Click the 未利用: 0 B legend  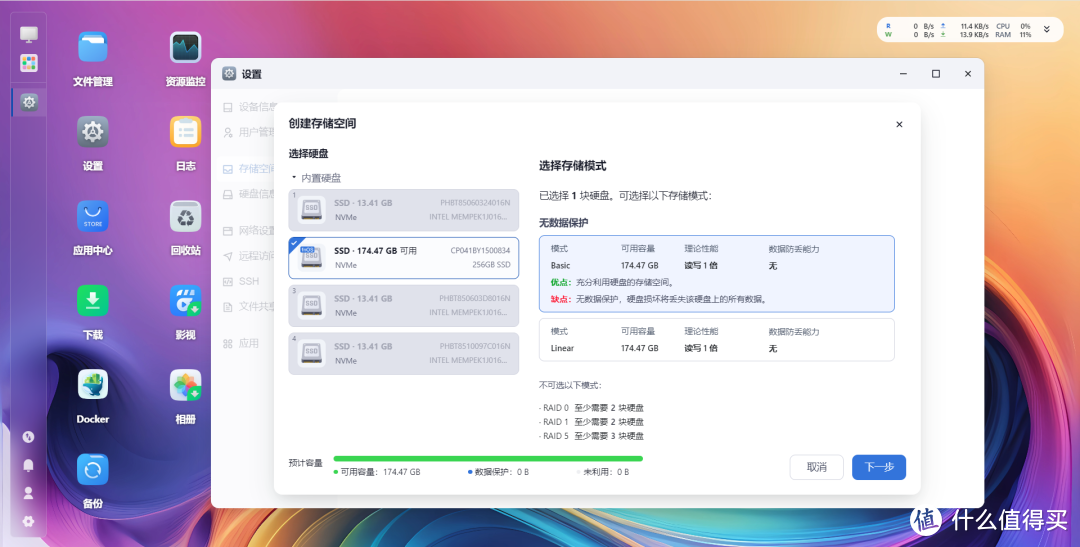pos(603,472)
